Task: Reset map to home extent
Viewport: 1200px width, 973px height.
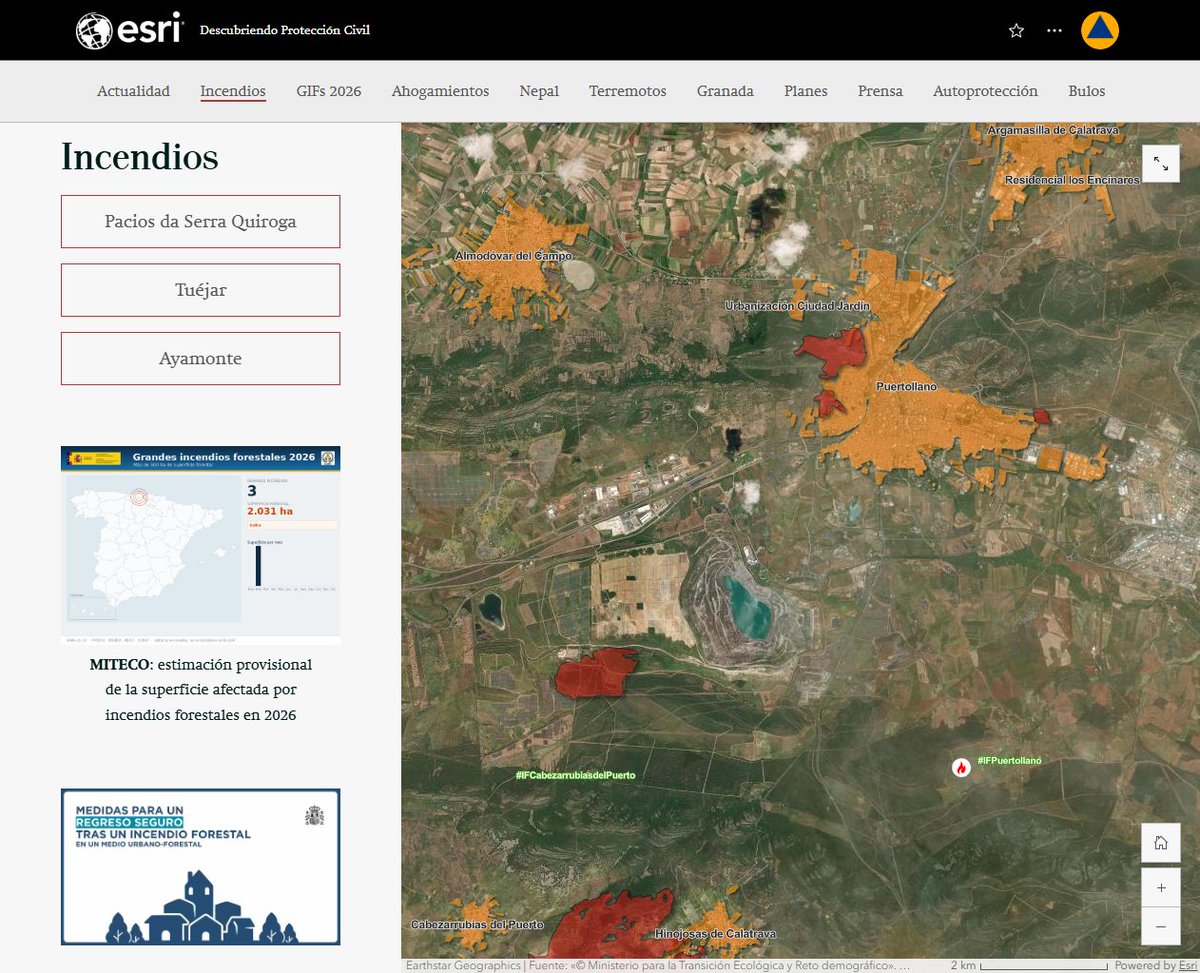Action: pyautogui.click(x=1160, y=842)
